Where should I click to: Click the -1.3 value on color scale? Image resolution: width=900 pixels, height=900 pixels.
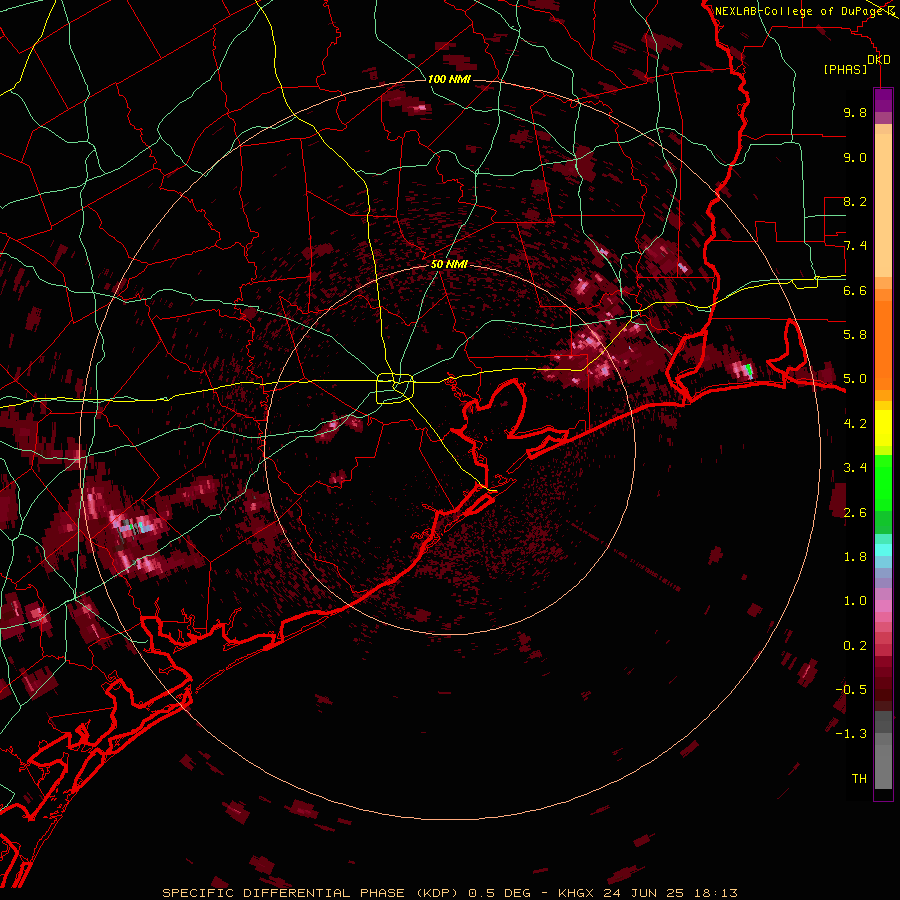click(851, 734)
